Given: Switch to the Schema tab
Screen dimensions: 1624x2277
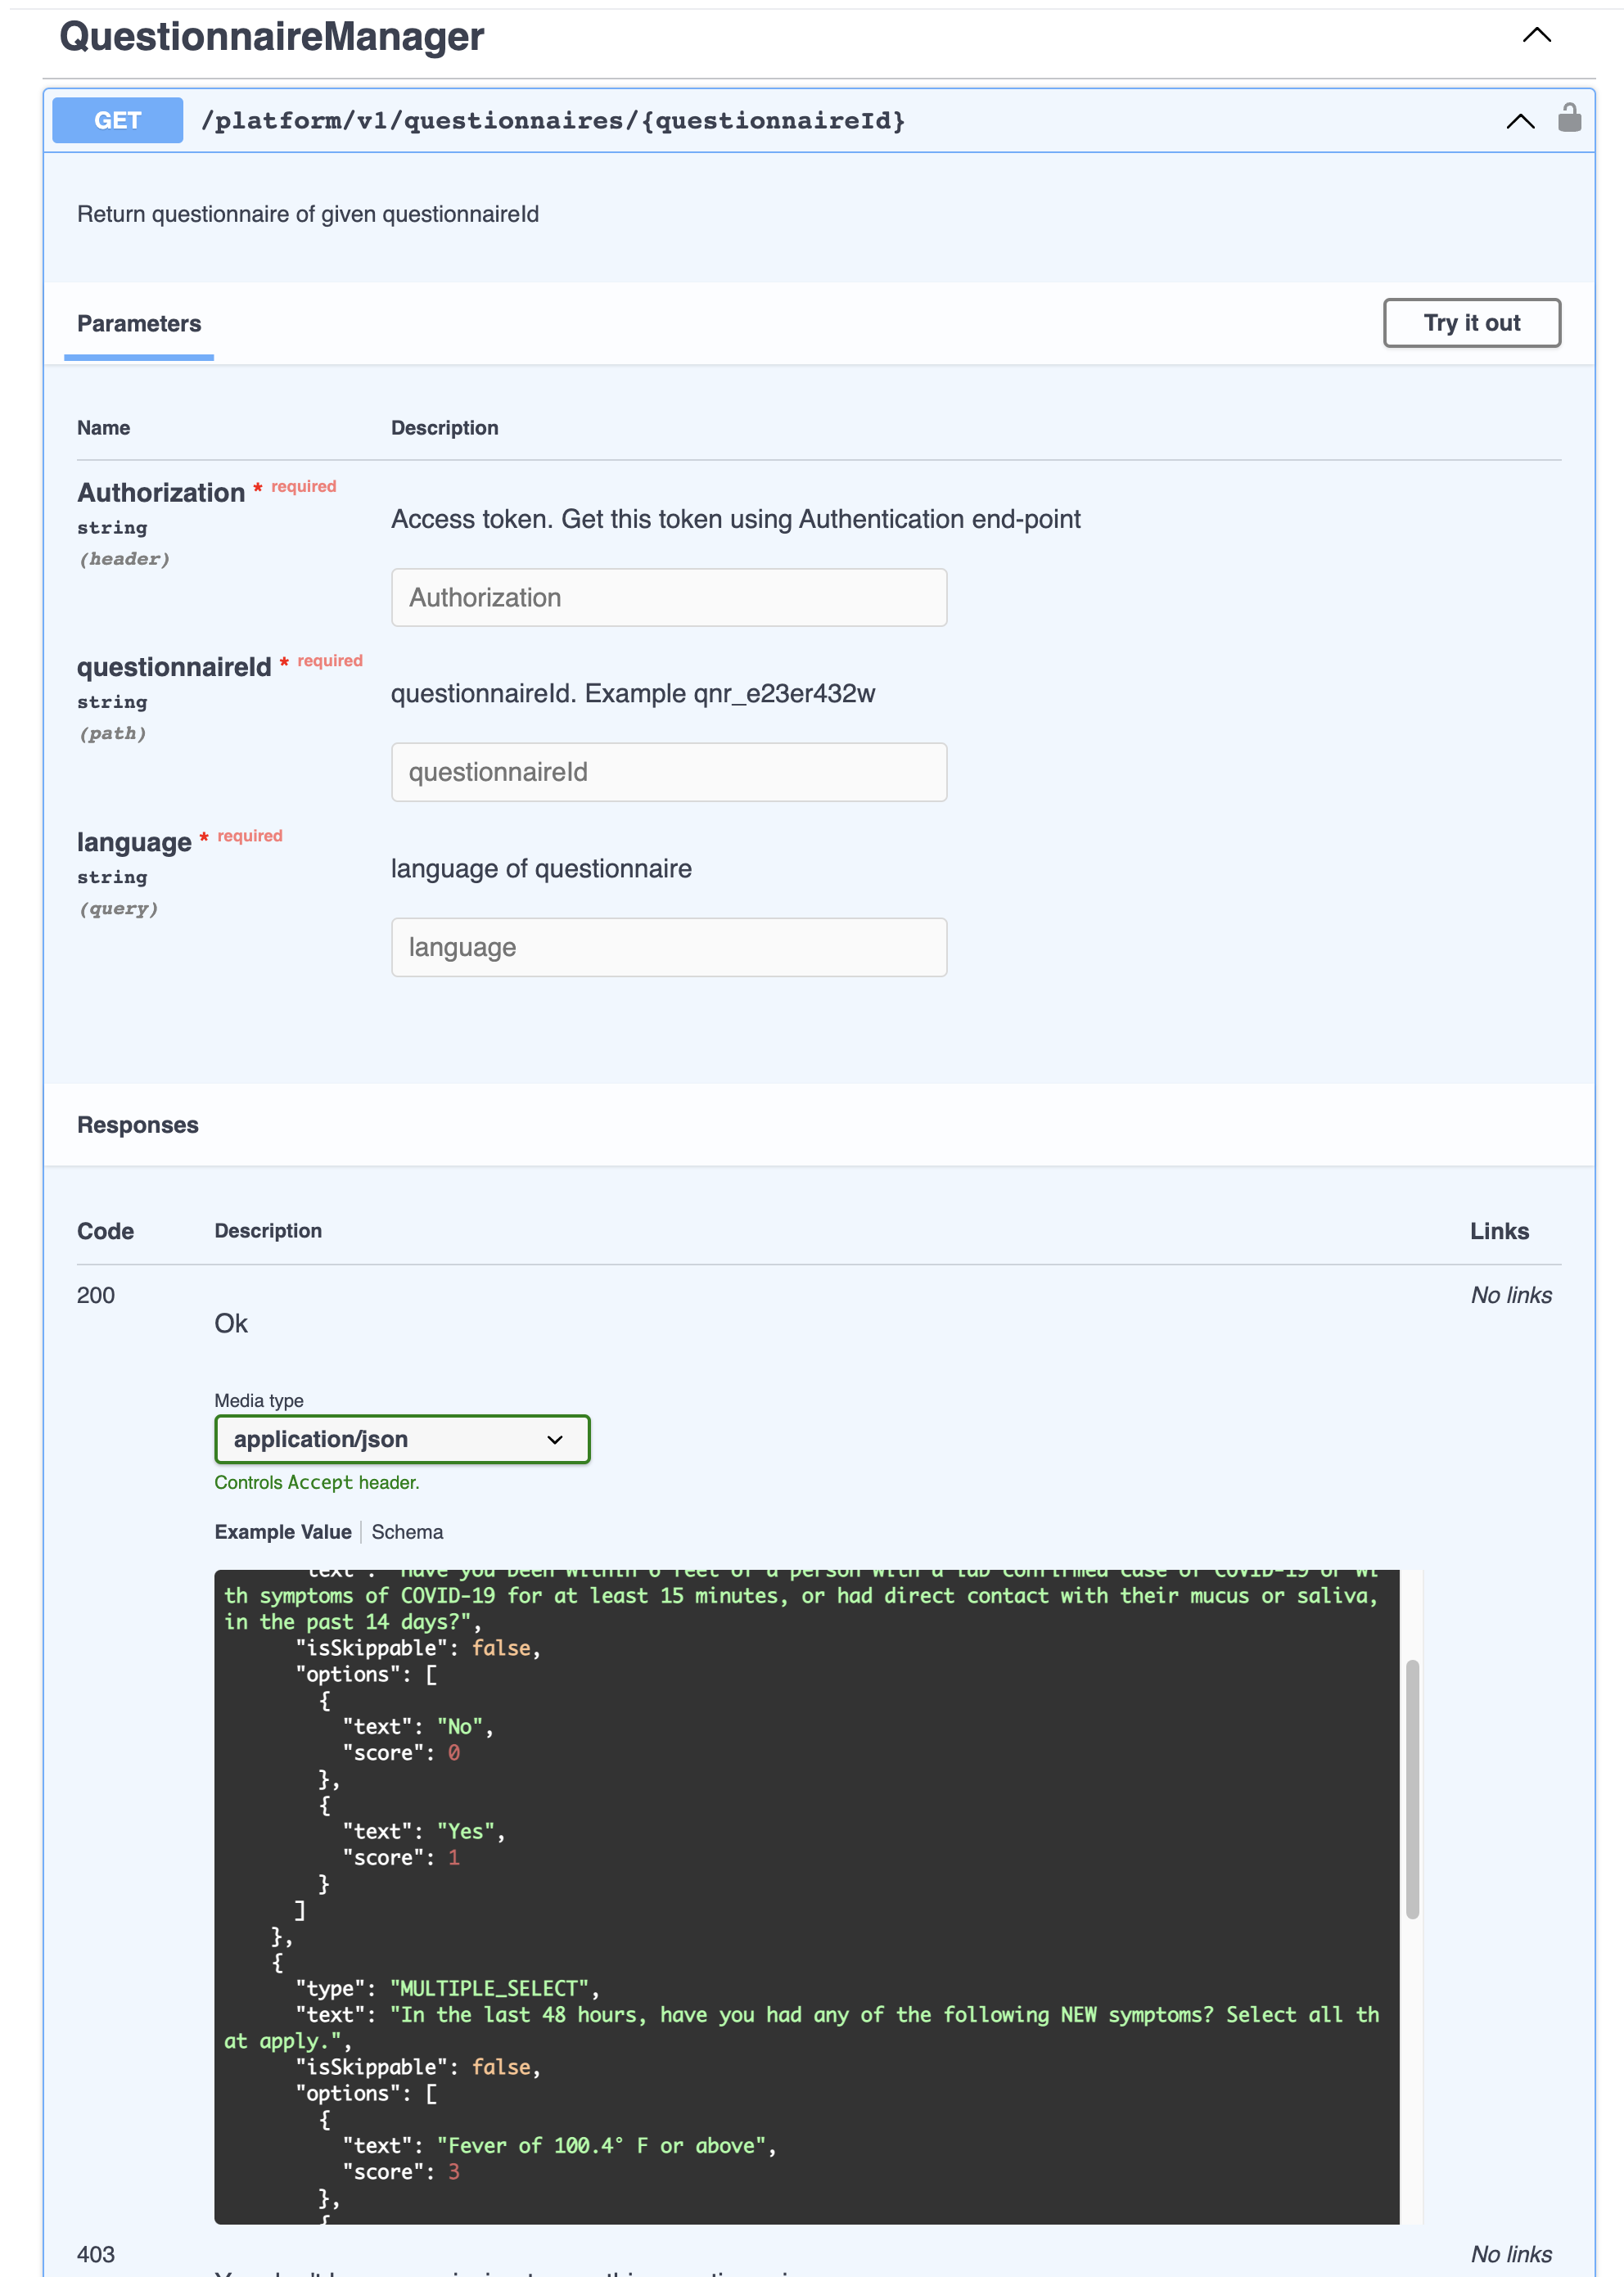Looking at the screenshot, I should (407, 1532).
